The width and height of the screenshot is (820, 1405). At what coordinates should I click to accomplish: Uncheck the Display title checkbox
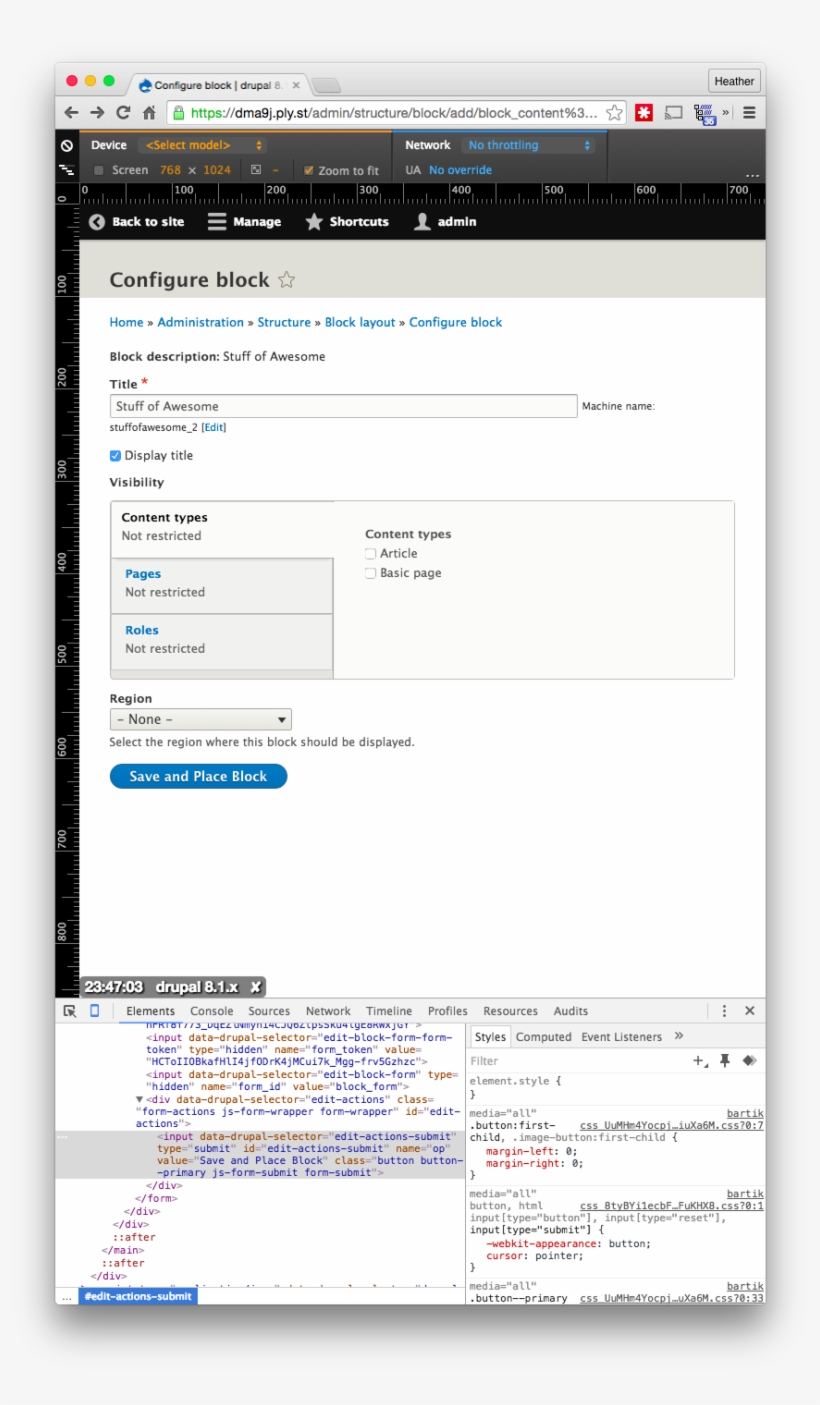pyautogui.click(x=117, y=454)
